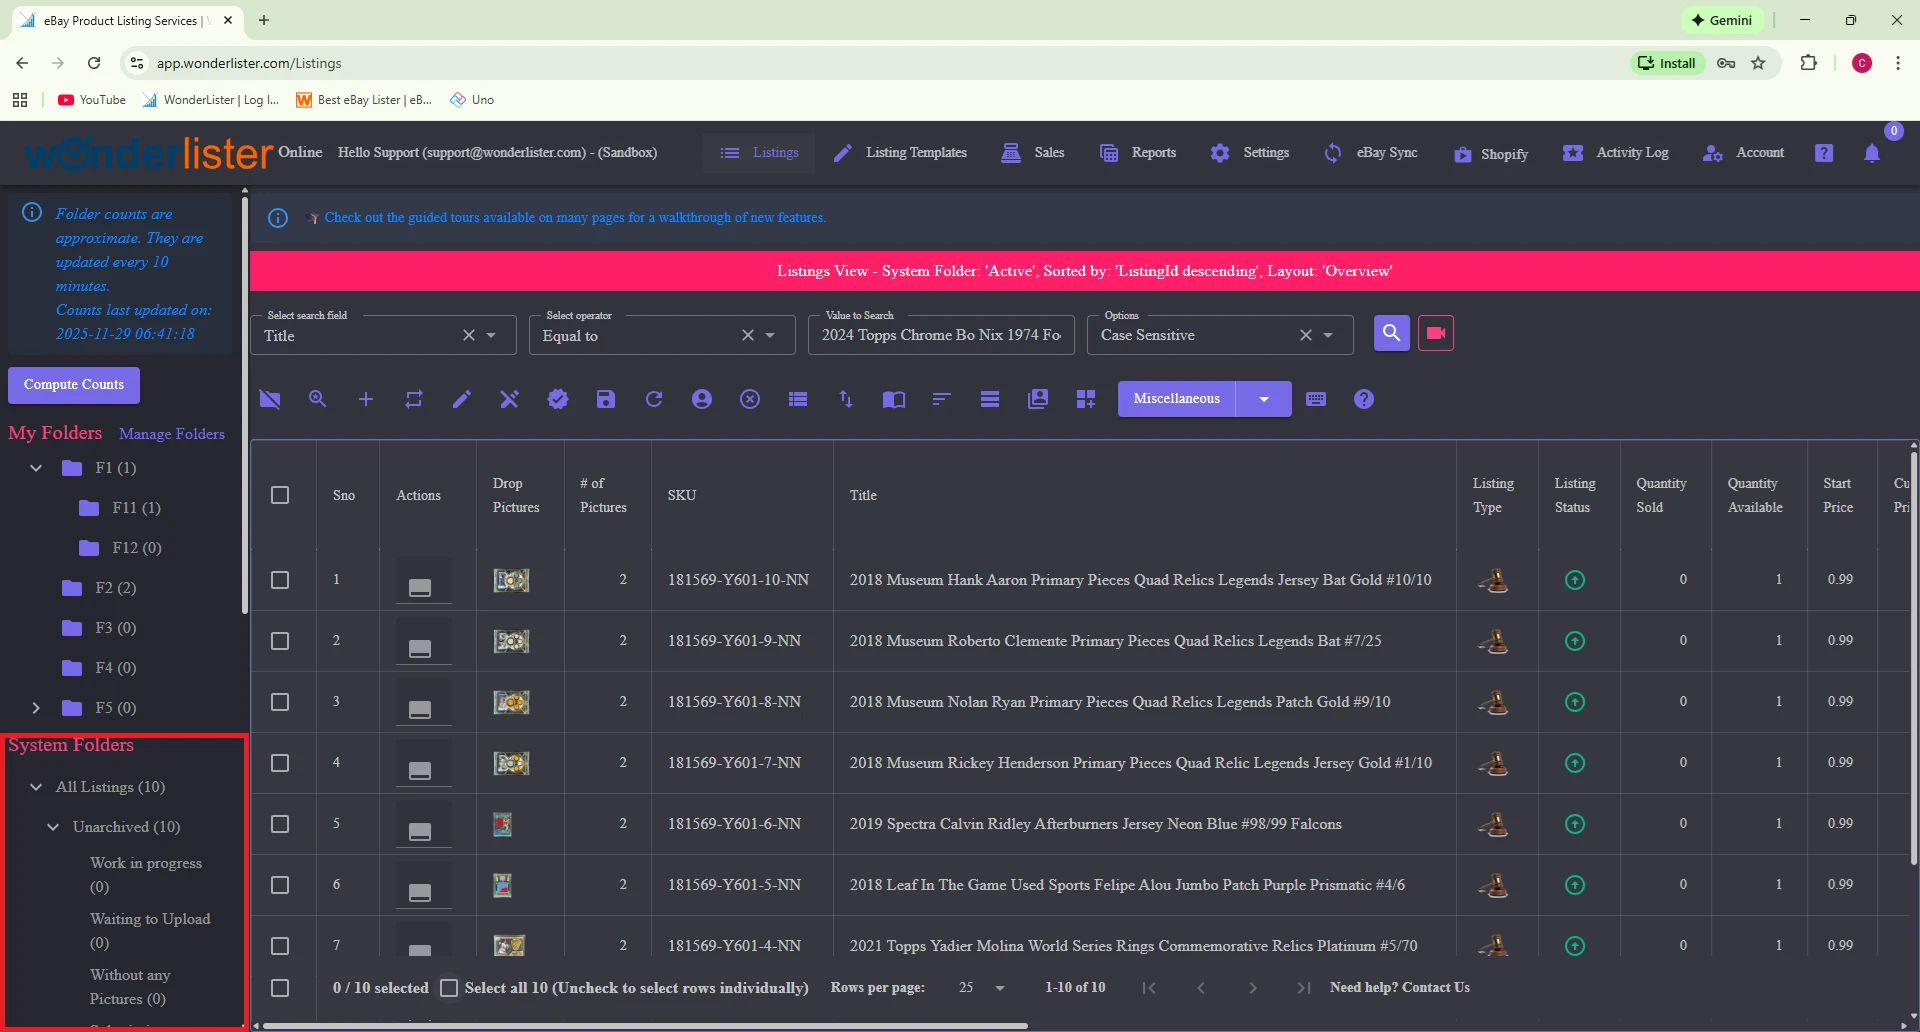Open the Miscellaneous actions dropdown
The width and height of the screenshot is (1920, 1032).
pos(1264,398)
